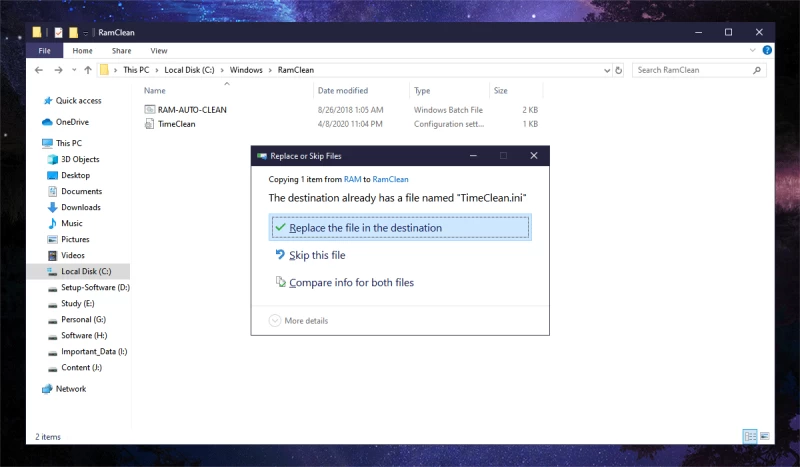Viewport: 800px width, 467px height.
Task: Switch to Details view icon
Action: 750,436
